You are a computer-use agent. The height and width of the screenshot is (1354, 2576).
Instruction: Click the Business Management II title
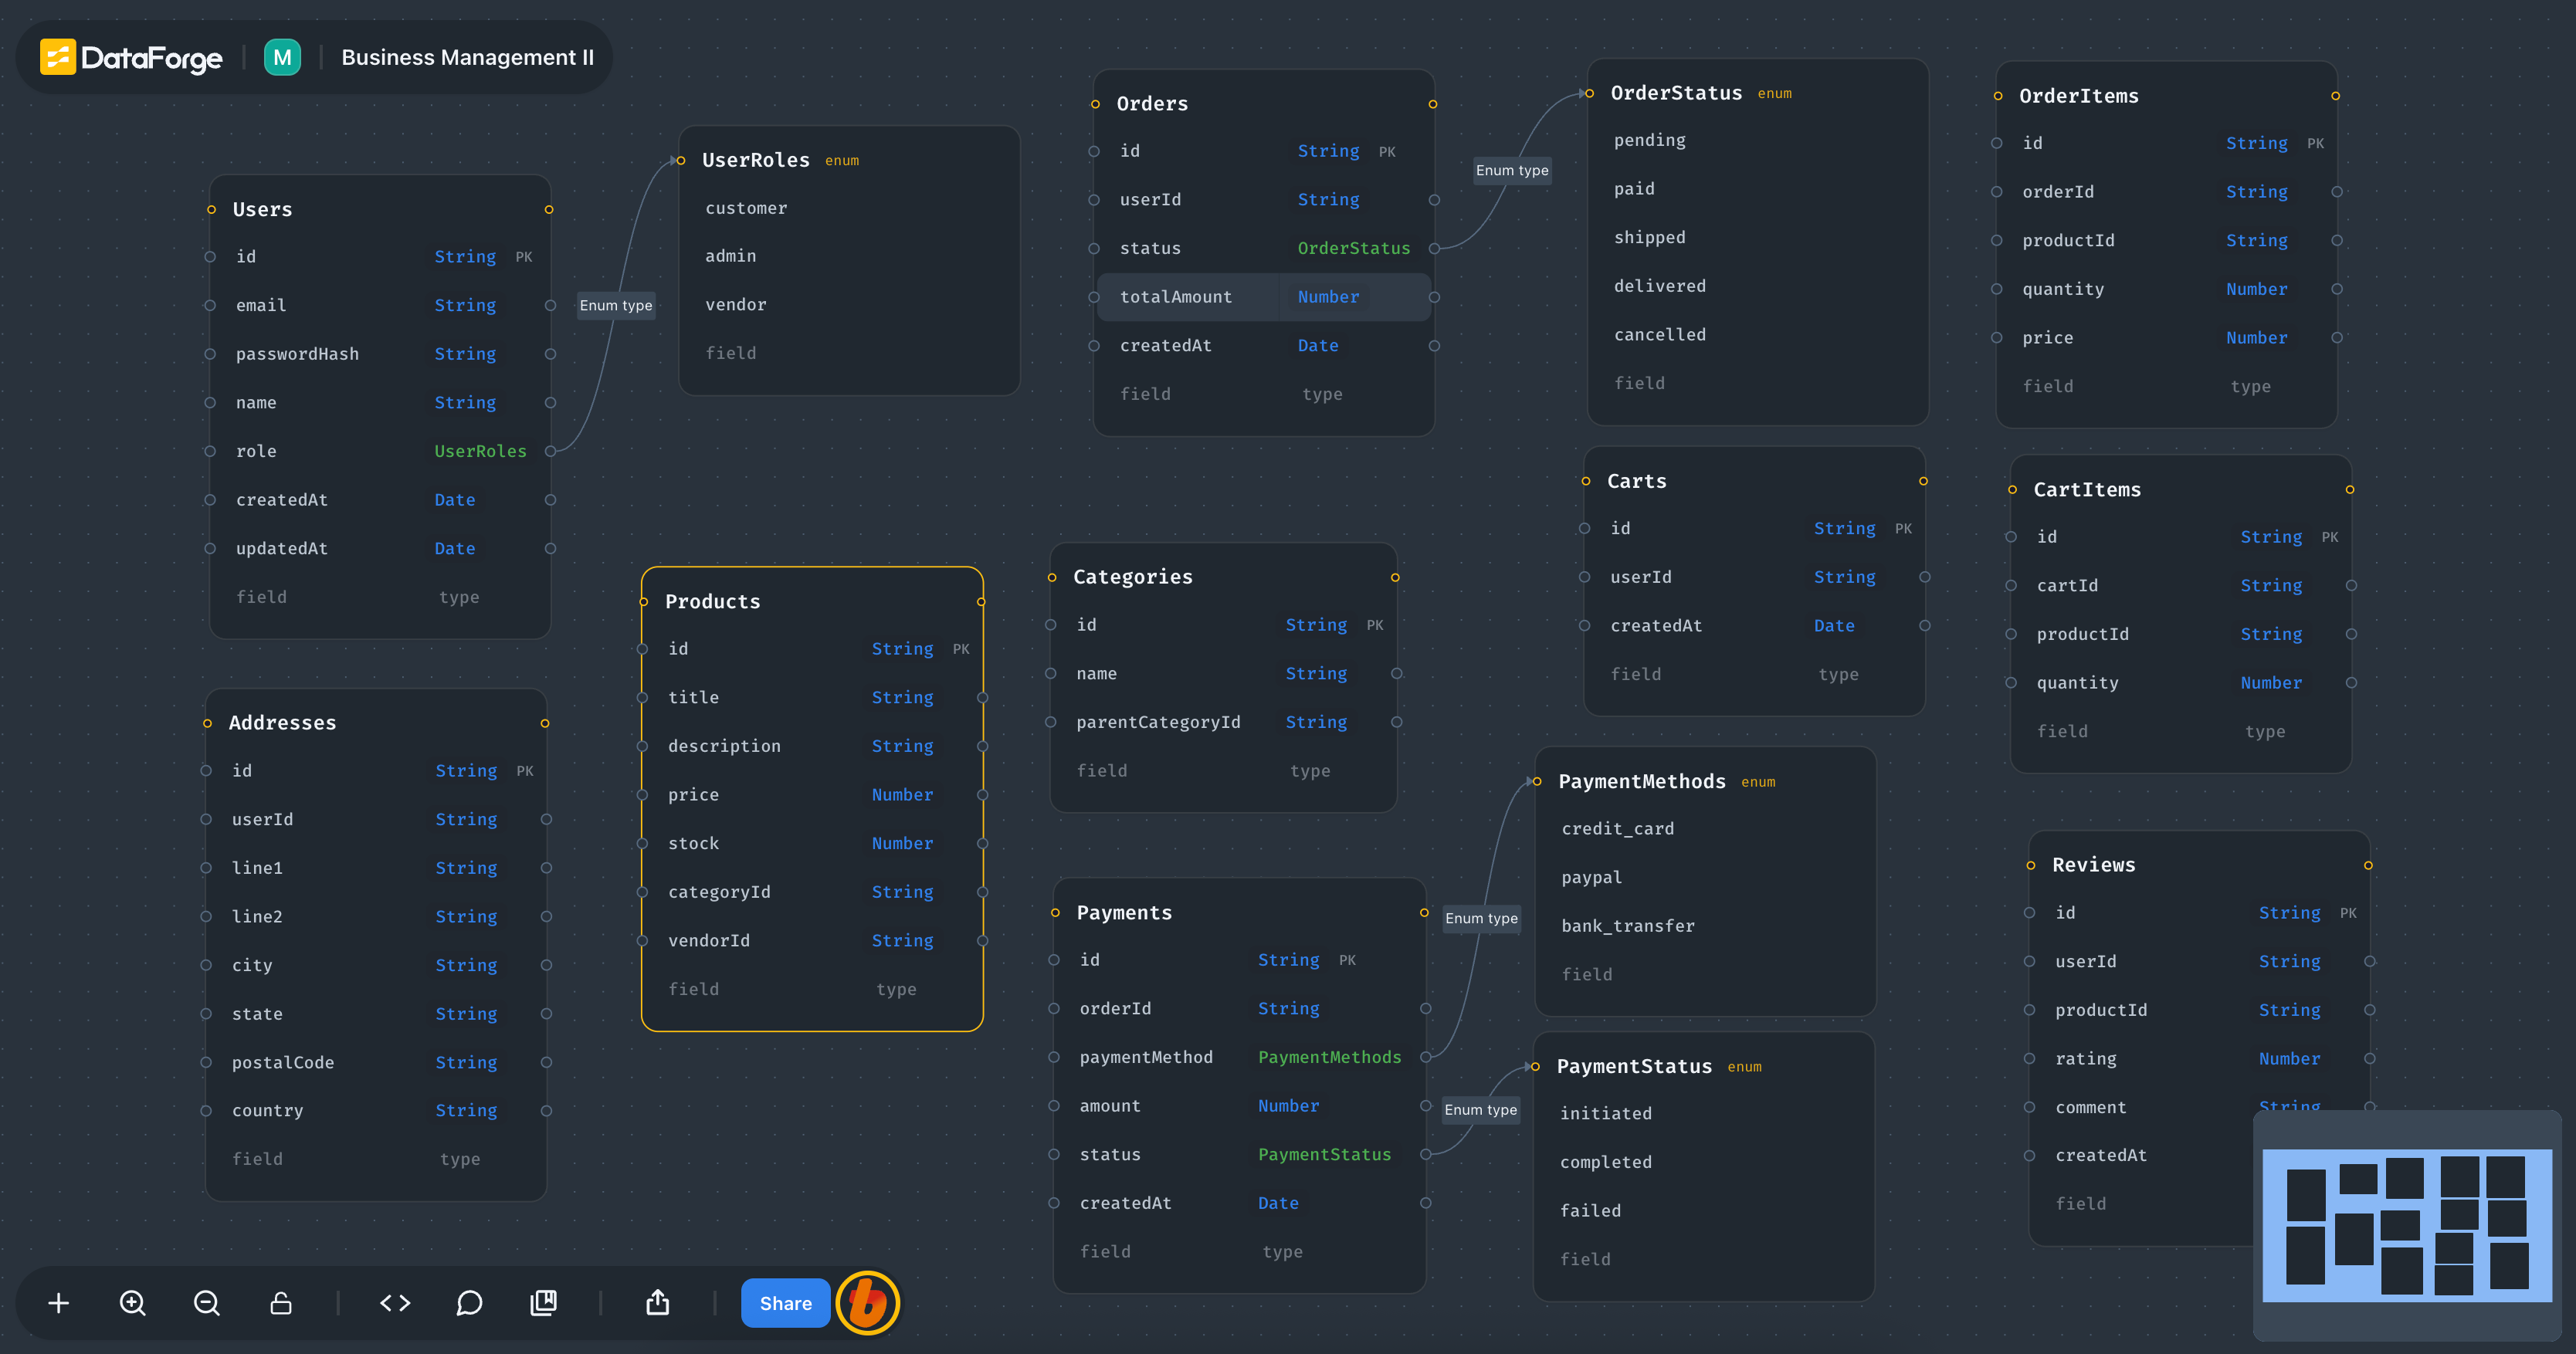click(x=467, y=57)
